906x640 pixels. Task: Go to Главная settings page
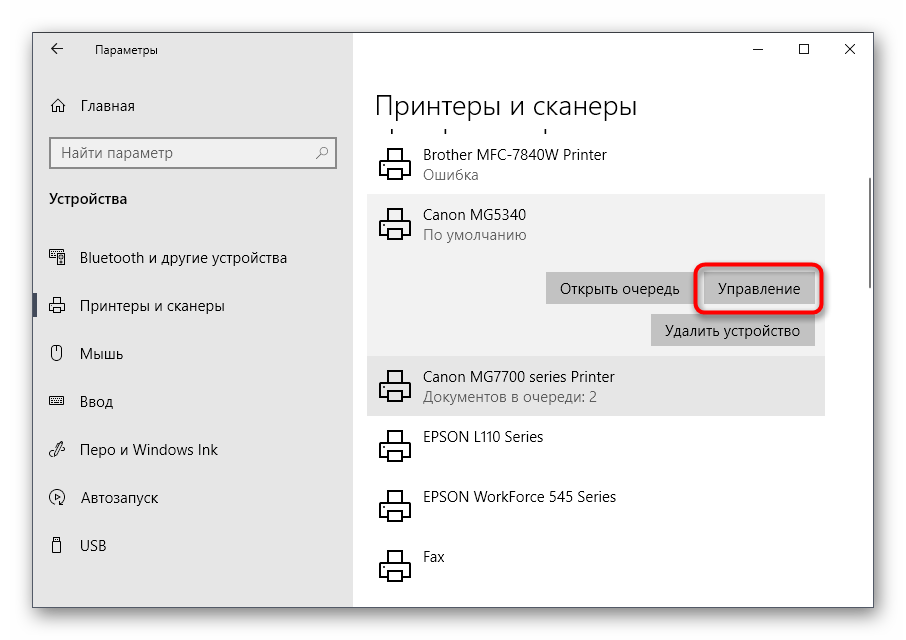[107, 106]
